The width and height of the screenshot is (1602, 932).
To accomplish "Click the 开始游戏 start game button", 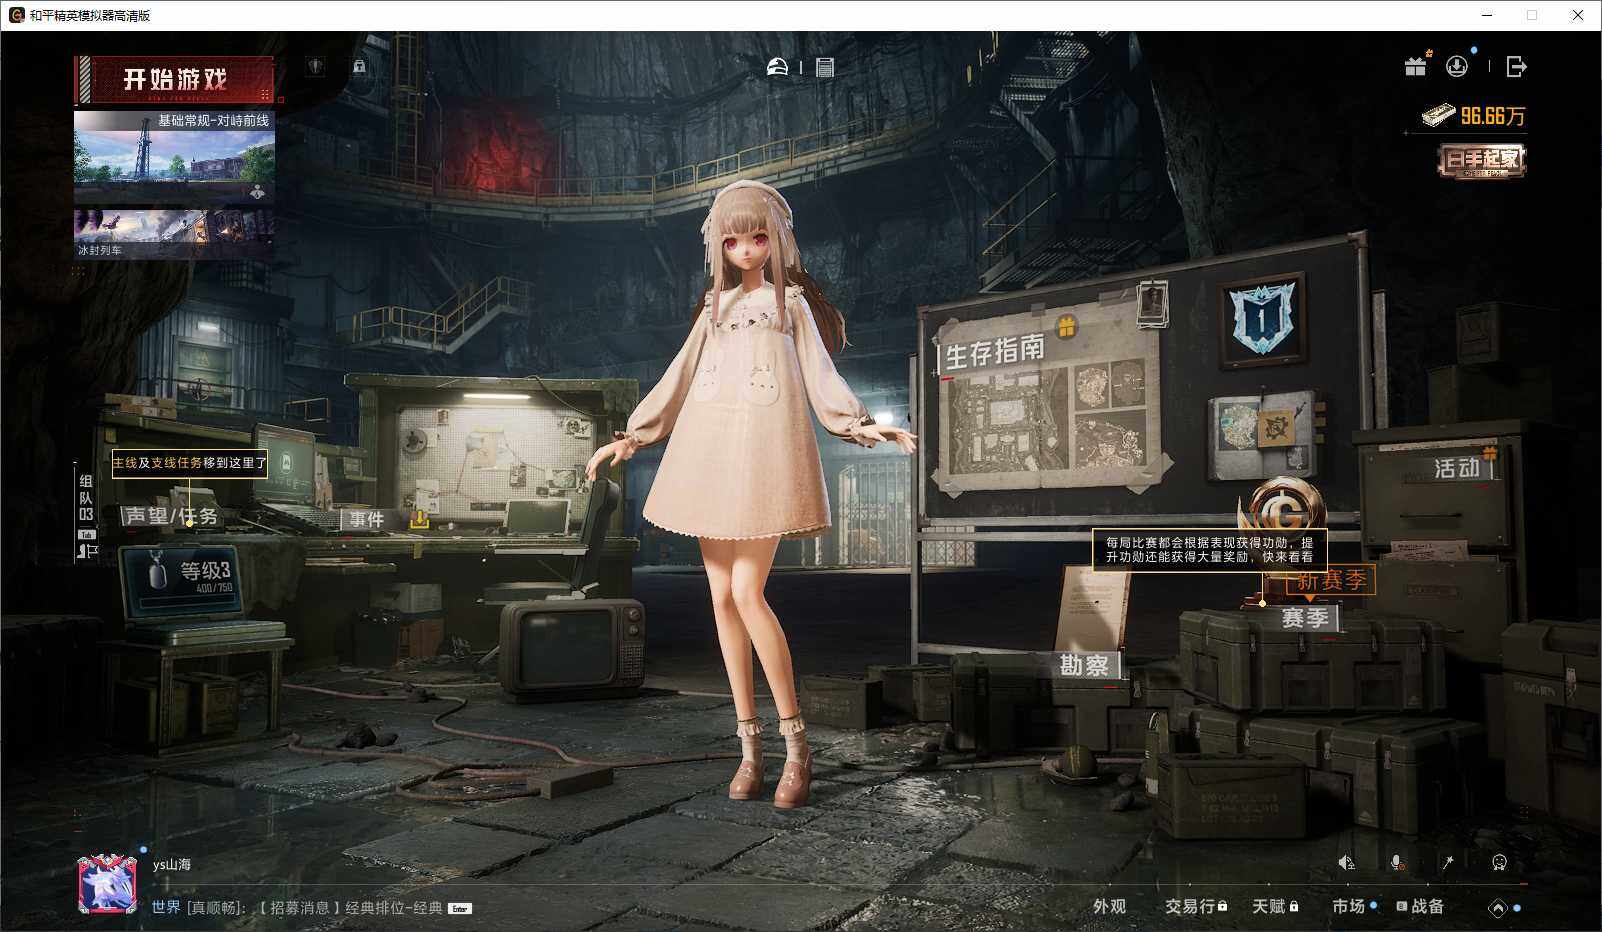I will [175, 79].
